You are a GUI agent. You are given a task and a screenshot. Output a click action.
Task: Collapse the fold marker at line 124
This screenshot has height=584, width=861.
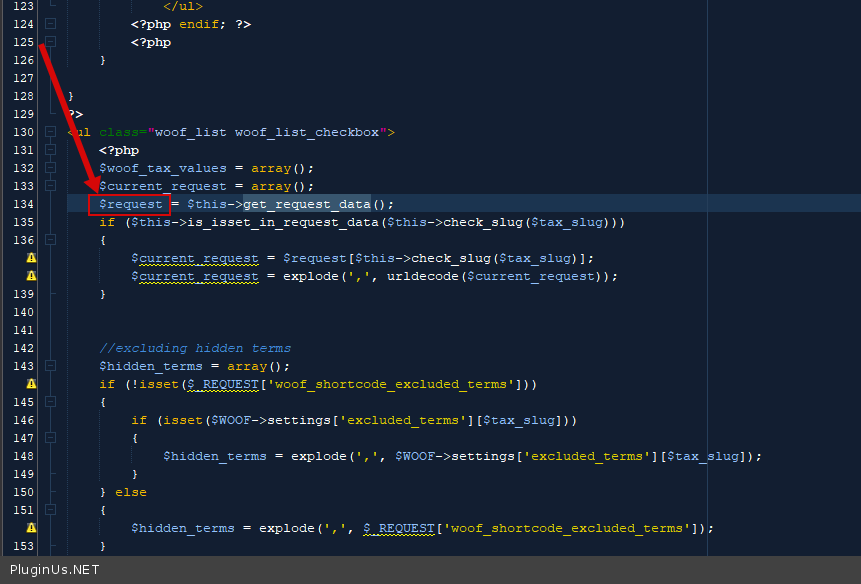pyautogui.click(x=50, y=24)
